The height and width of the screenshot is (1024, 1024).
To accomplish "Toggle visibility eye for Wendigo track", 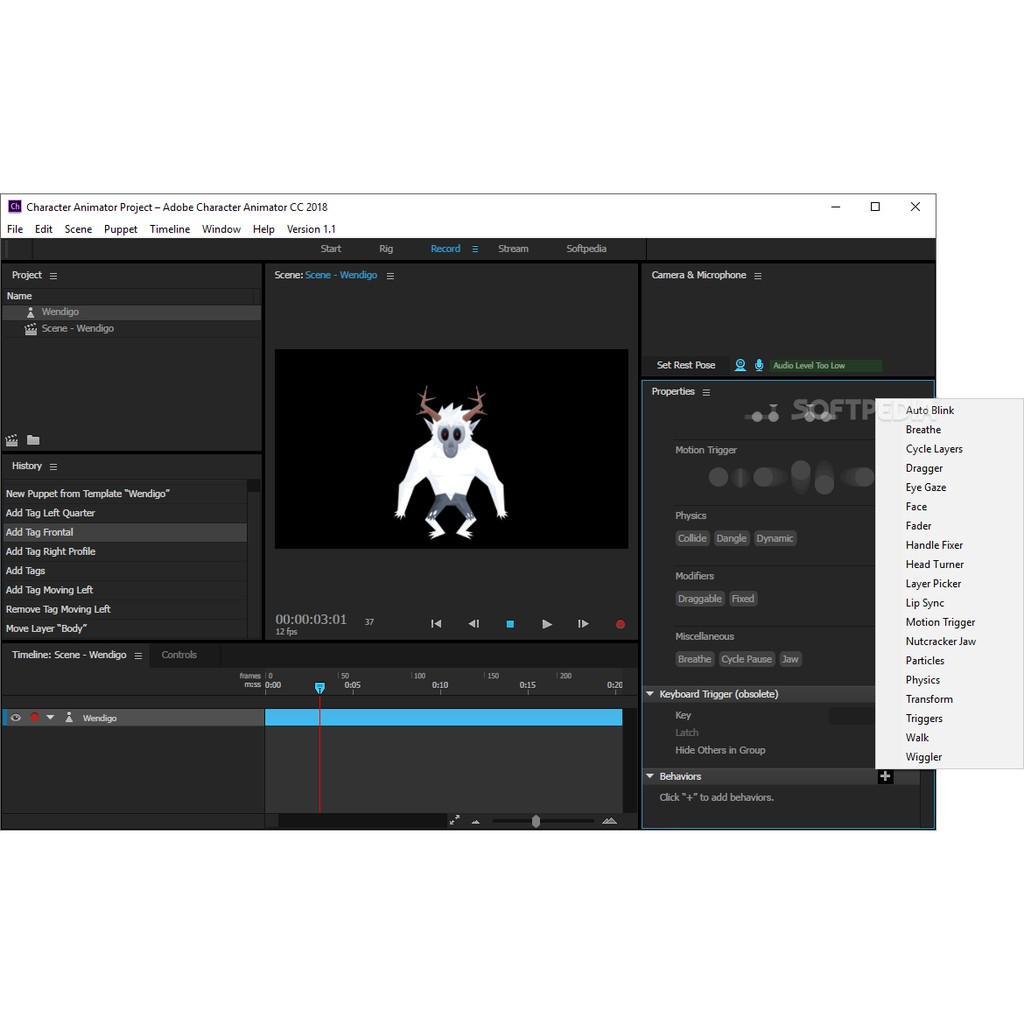I will 16,718.
